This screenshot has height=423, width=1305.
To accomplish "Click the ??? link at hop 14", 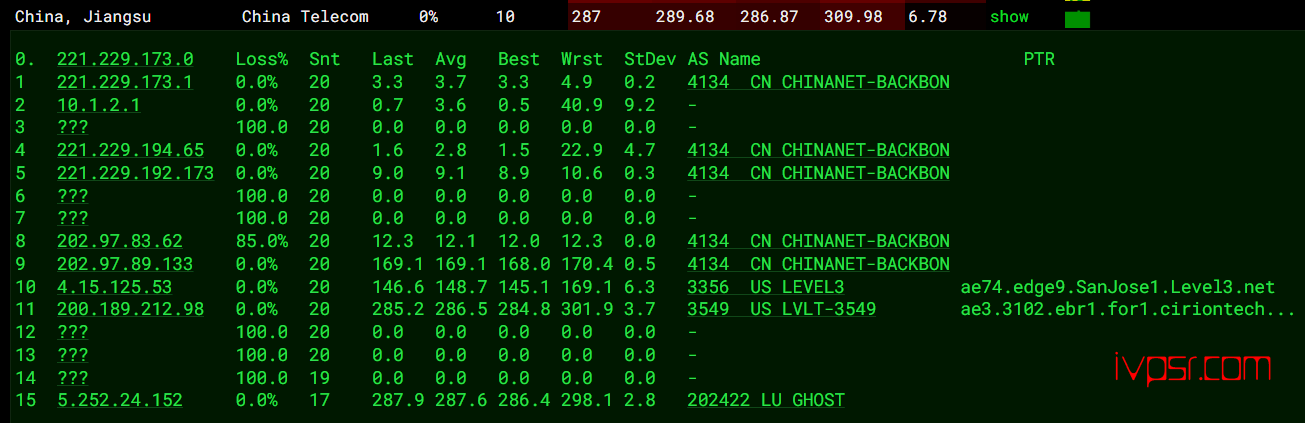I will pyautogui.click(x=72, y=378).
